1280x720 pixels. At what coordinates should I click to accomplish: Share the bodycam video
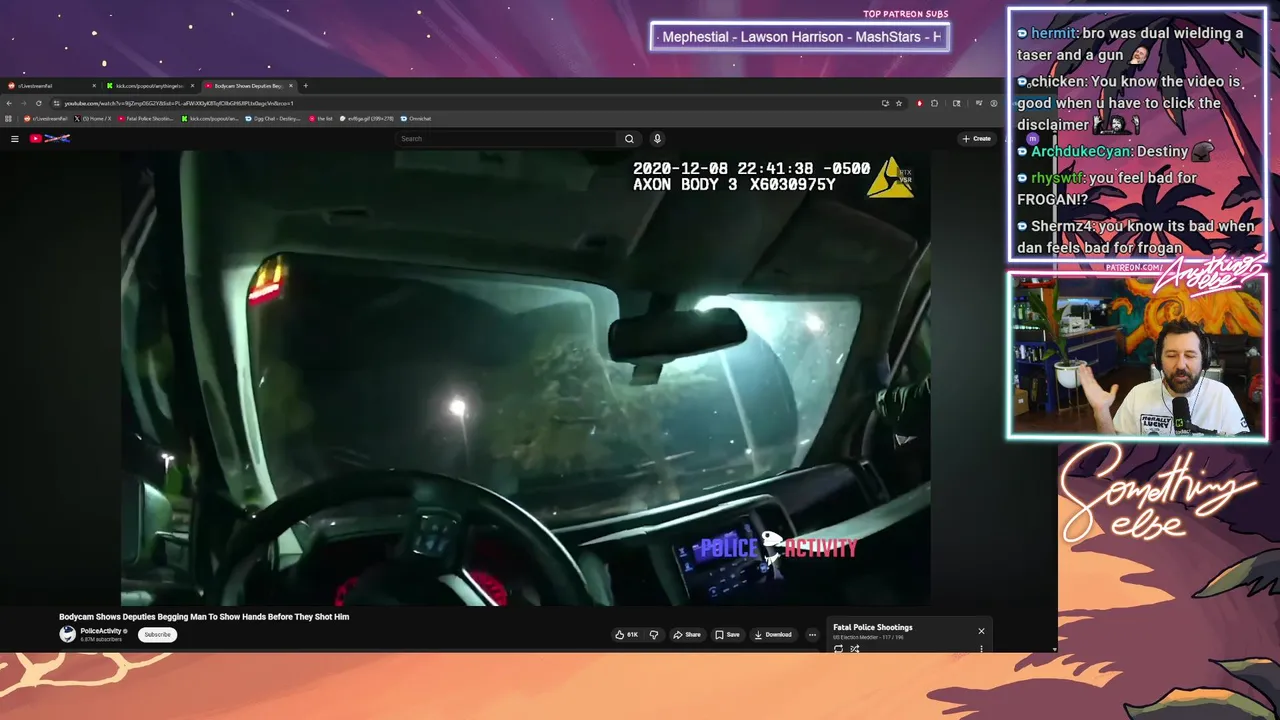coord(687,634)
